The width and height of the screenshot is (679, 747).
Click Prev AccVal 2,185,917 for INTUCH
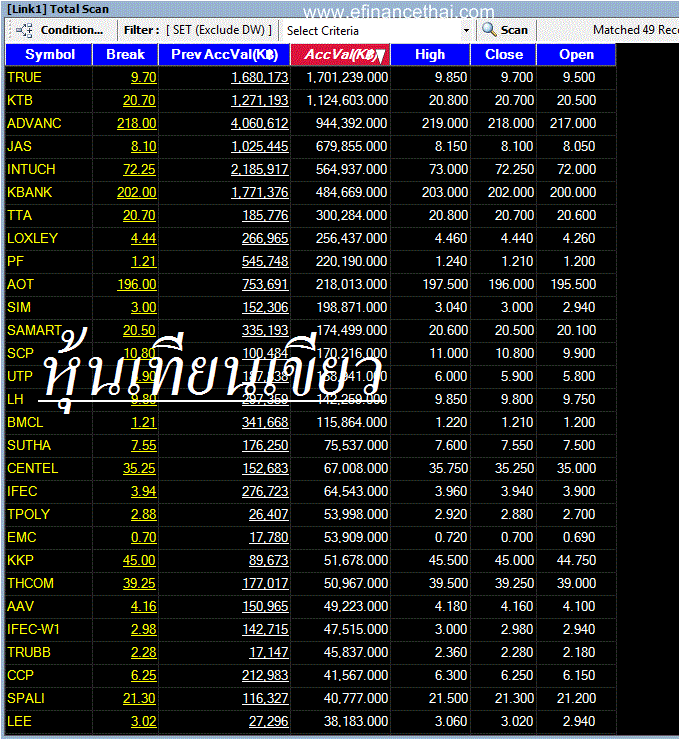(260, 169)
